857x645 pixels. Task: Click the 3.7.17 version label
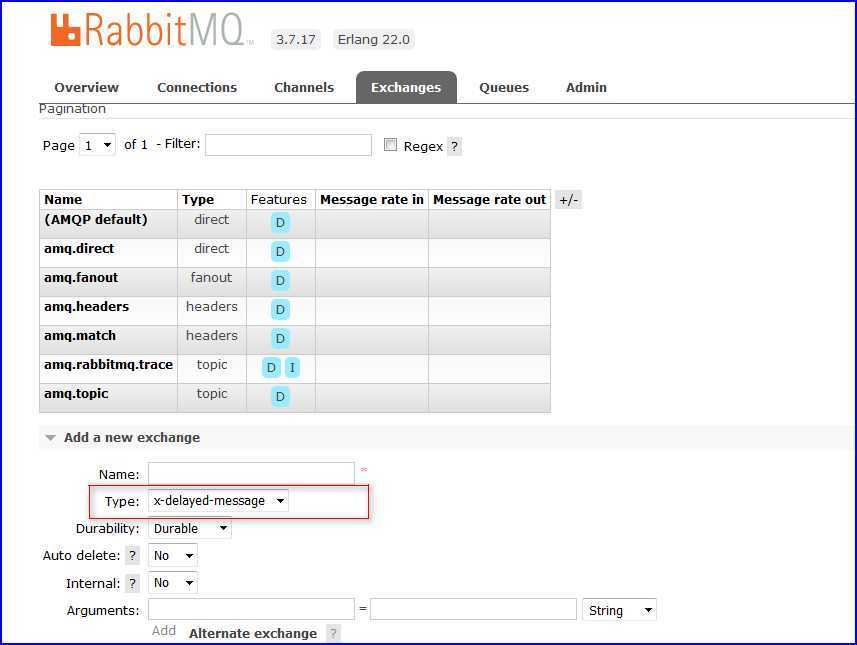point(295,39)
